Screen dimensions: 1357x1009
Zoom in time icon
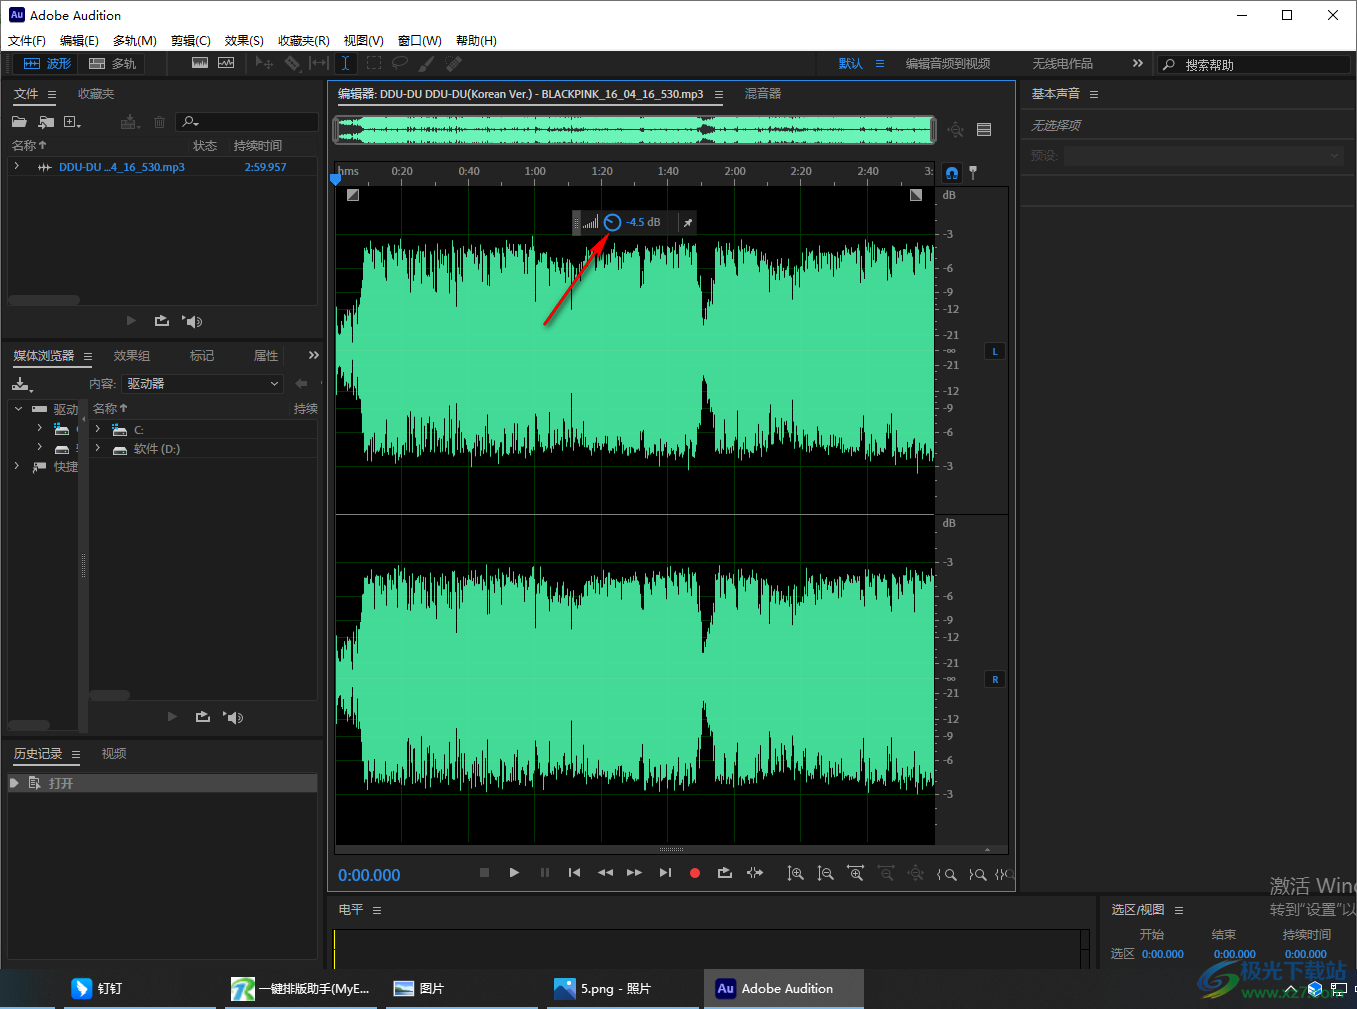tap(855, 873)
